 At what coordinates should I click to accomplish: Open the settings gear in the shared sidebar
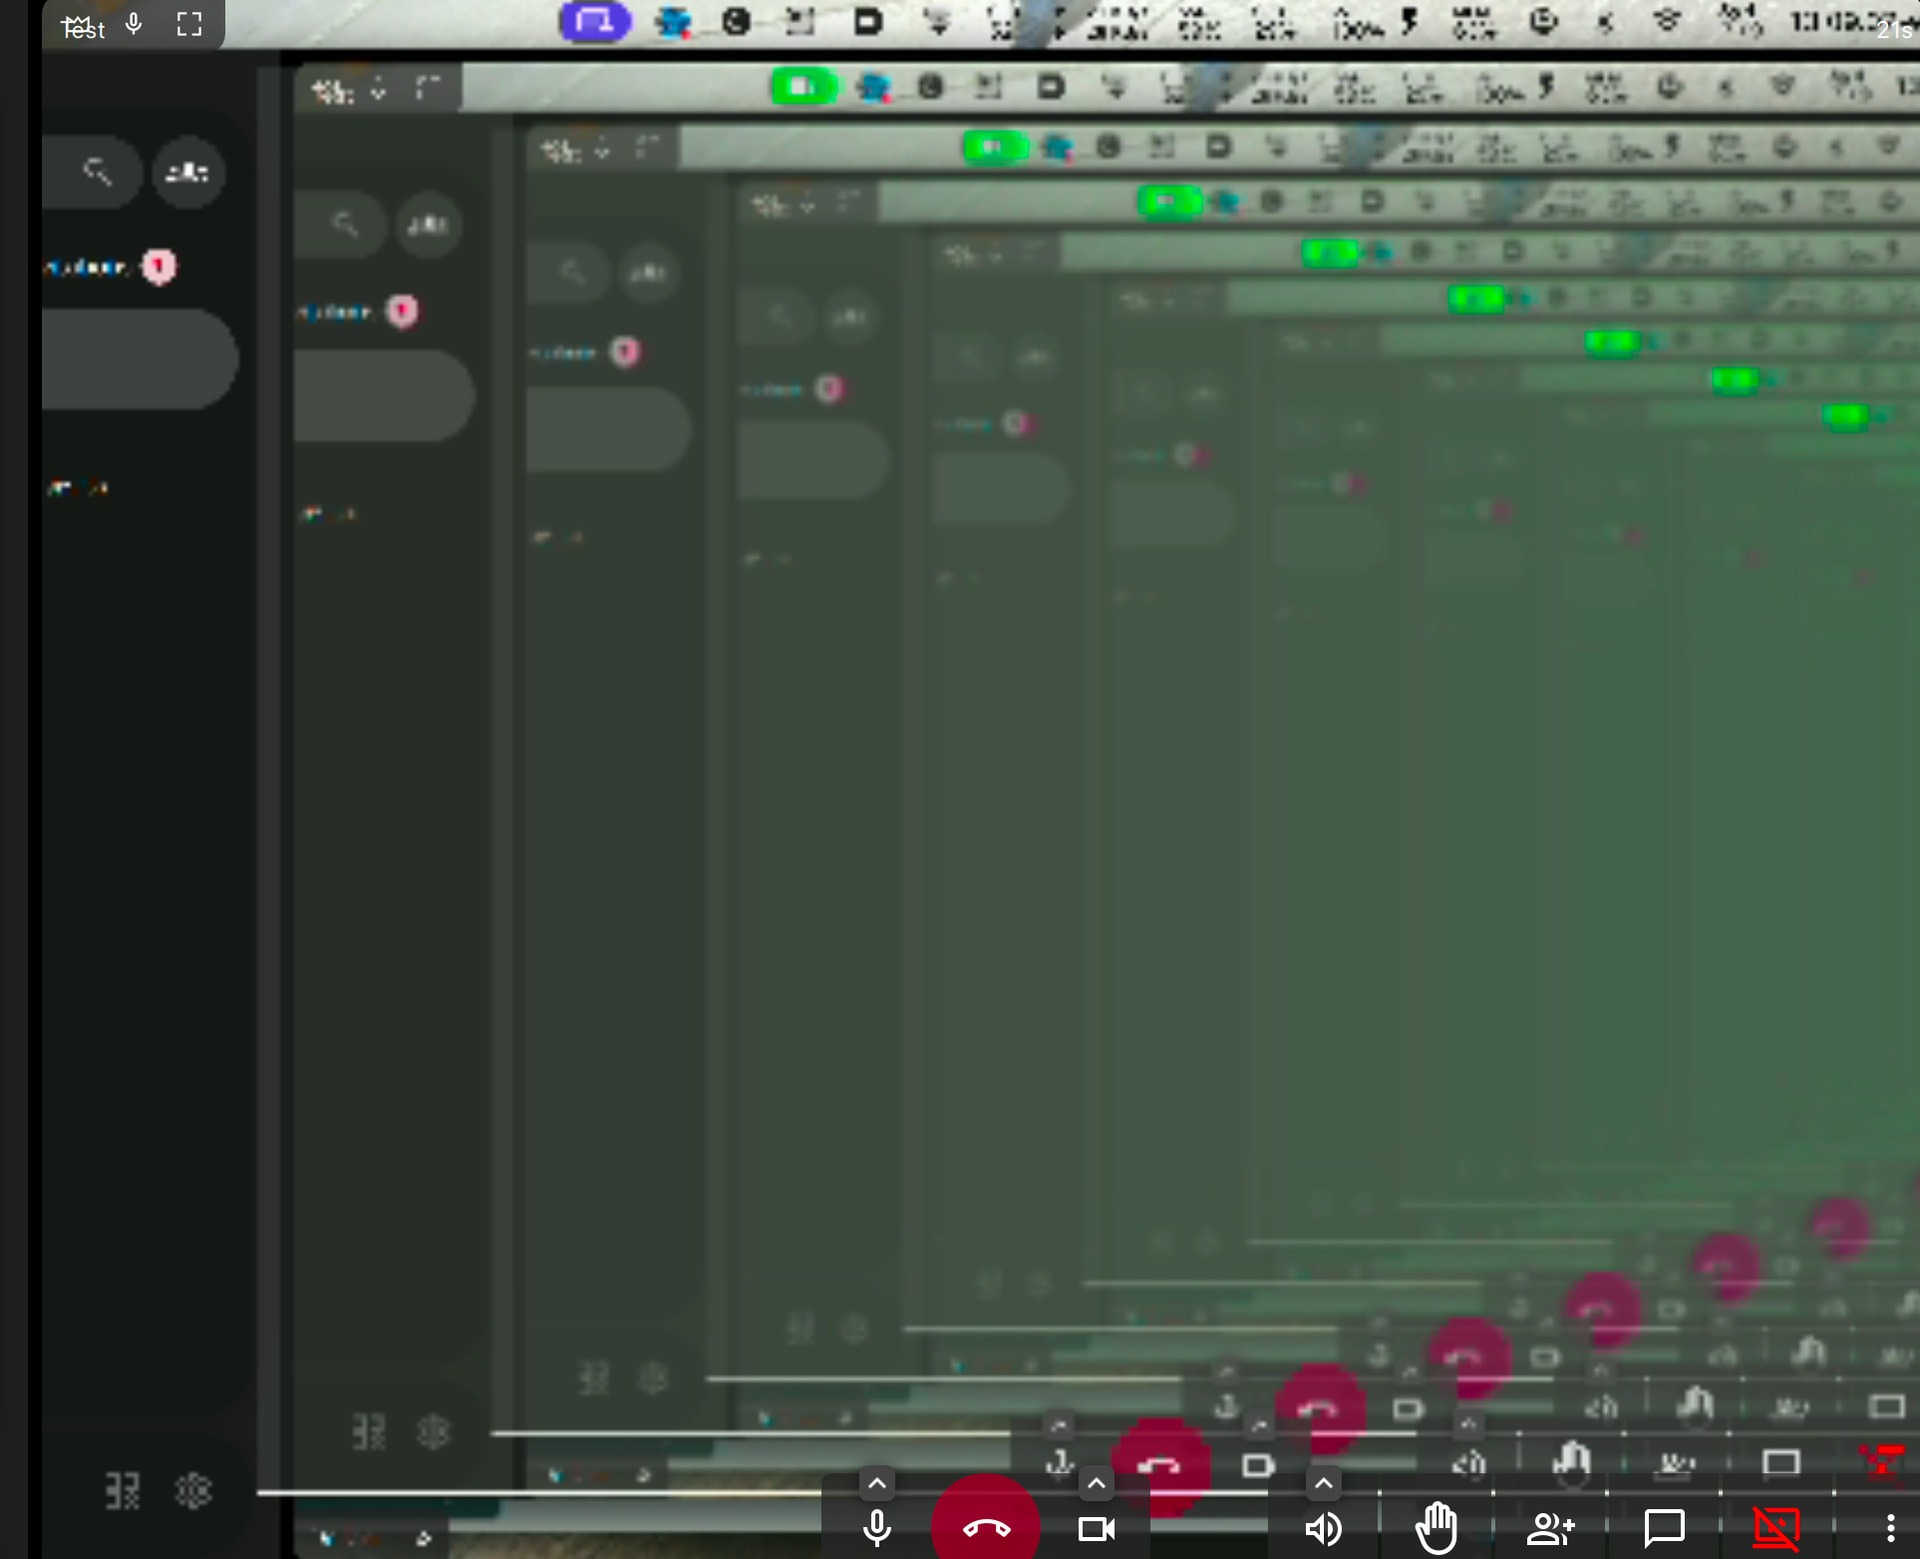pyautogui.click(x=193, y=1491)
